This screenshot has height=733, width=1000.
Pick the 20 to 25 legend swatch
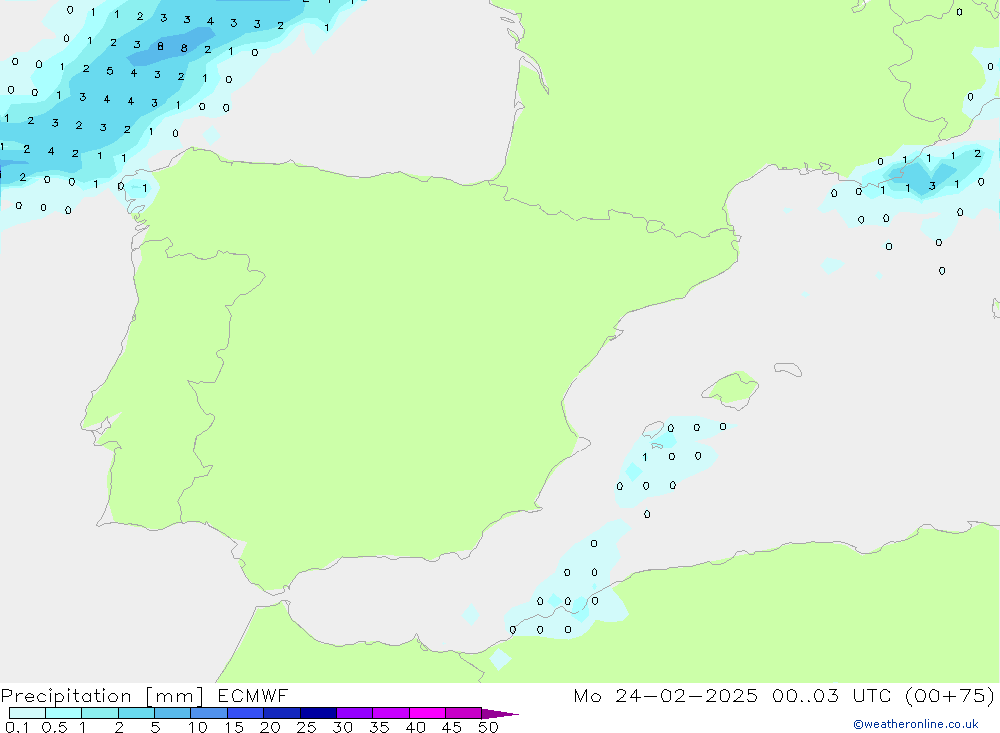282,713
